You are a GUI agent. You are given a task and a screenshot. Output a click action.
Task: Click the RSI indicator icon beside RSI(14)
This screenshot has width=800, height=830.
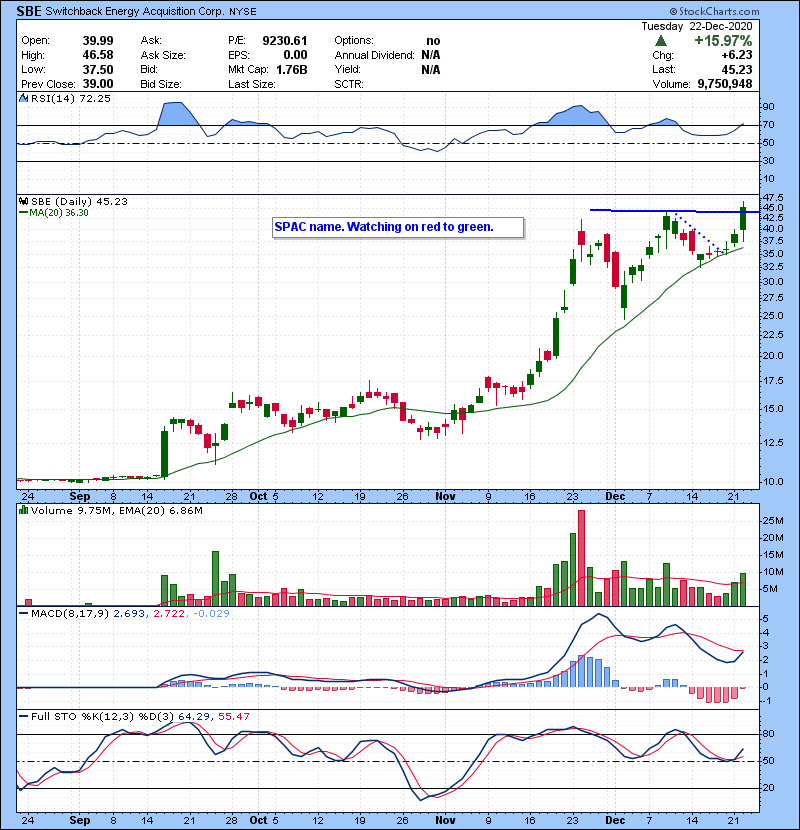pyautogui.click(x=23, y=98)
